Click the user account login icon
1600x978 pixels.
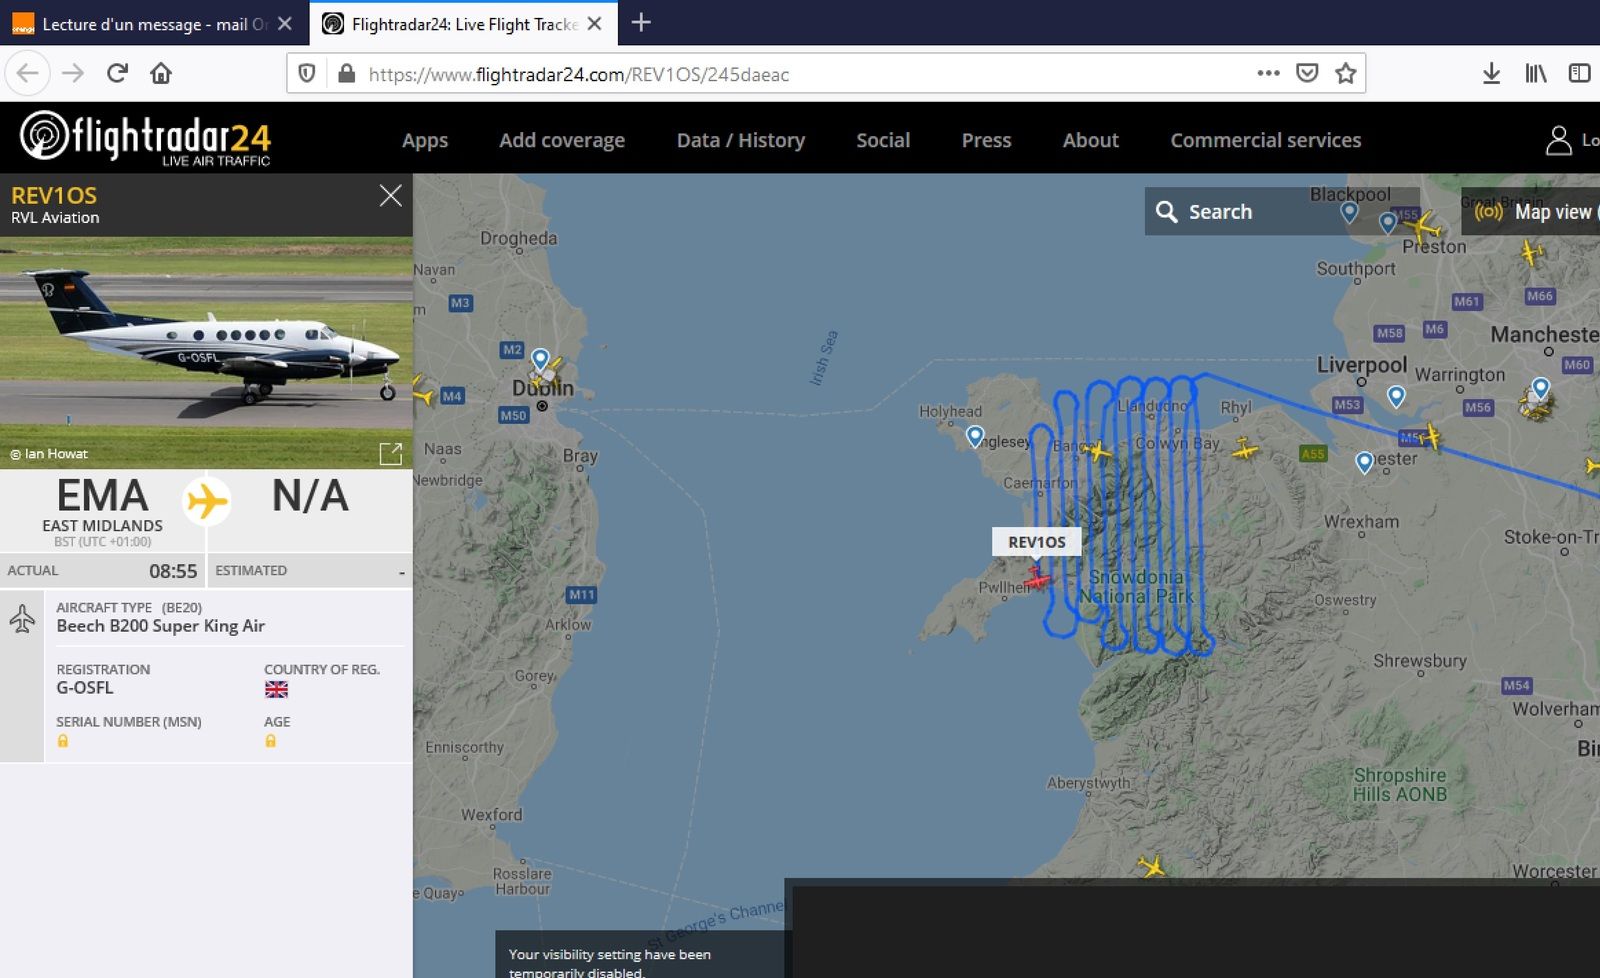(1558, 140)
